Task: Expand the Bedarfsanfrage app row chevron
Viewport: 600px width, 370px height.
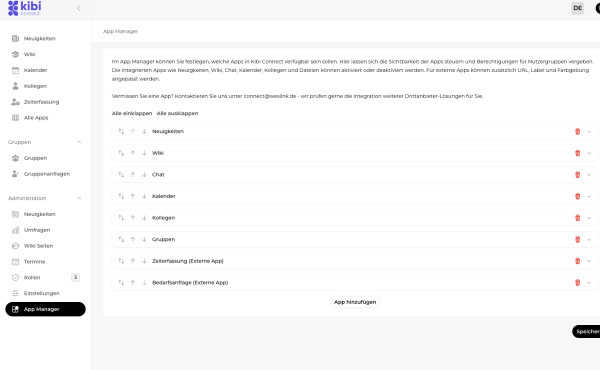Action: (x=589, y=283)
